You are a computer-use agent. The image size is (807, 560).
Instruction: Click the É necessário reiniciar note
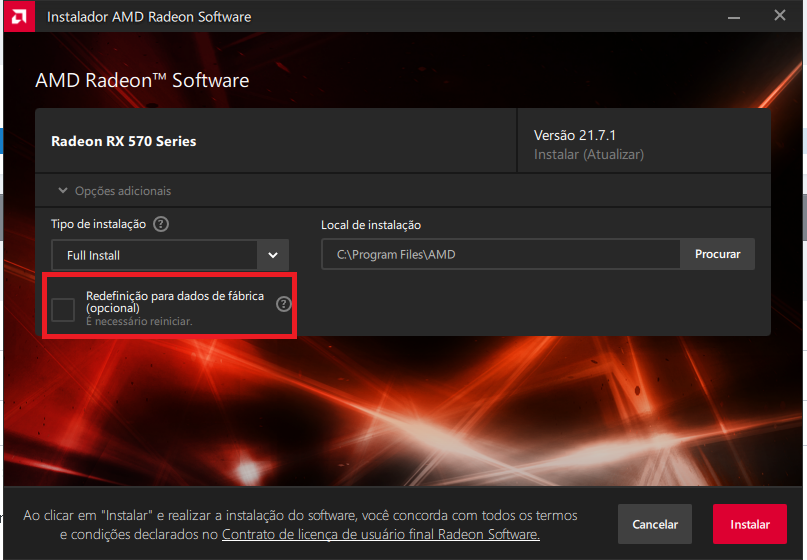(x=139, y=321)
